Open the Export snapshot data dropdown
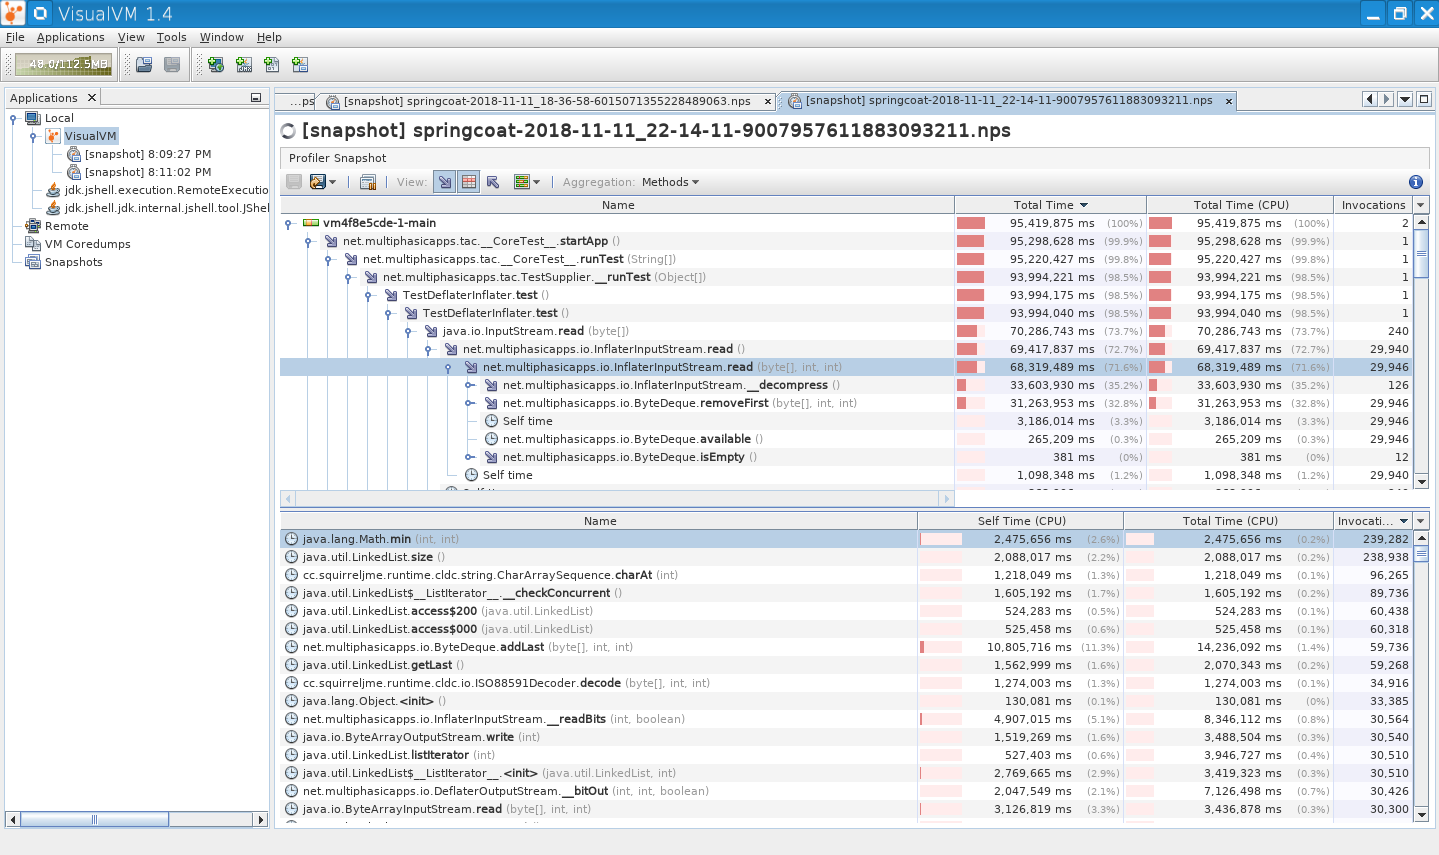Screen dimensions: 1439x855 click(323, 182)
